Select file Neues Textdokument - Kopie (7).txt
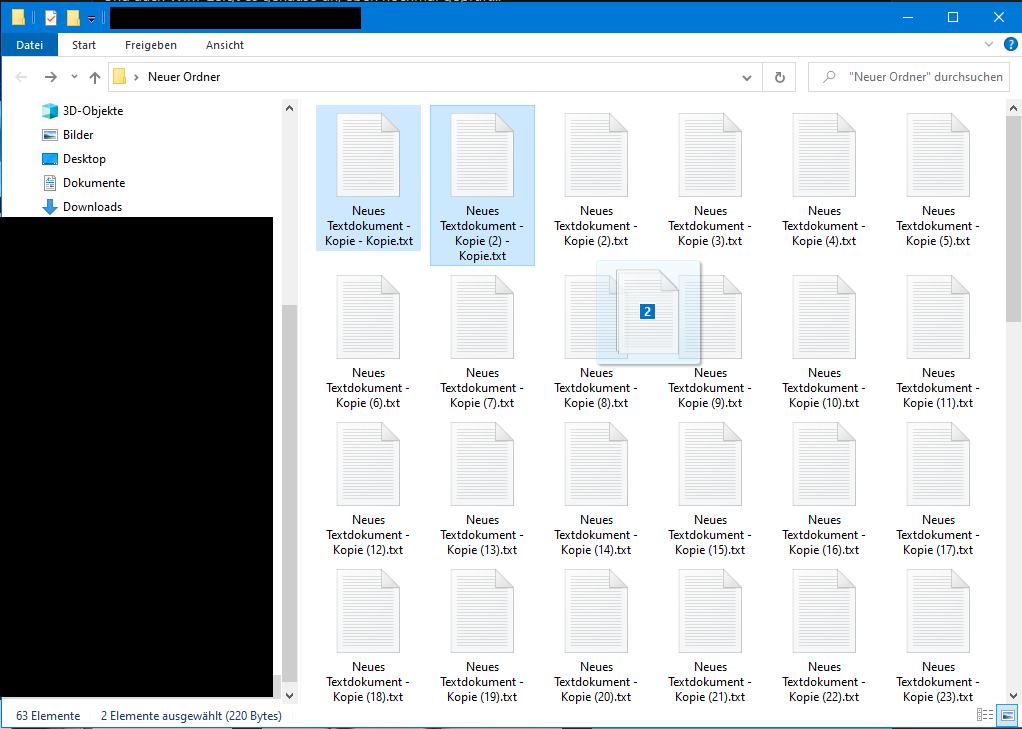The image size is (1022, 729). (x=482, y=341)
